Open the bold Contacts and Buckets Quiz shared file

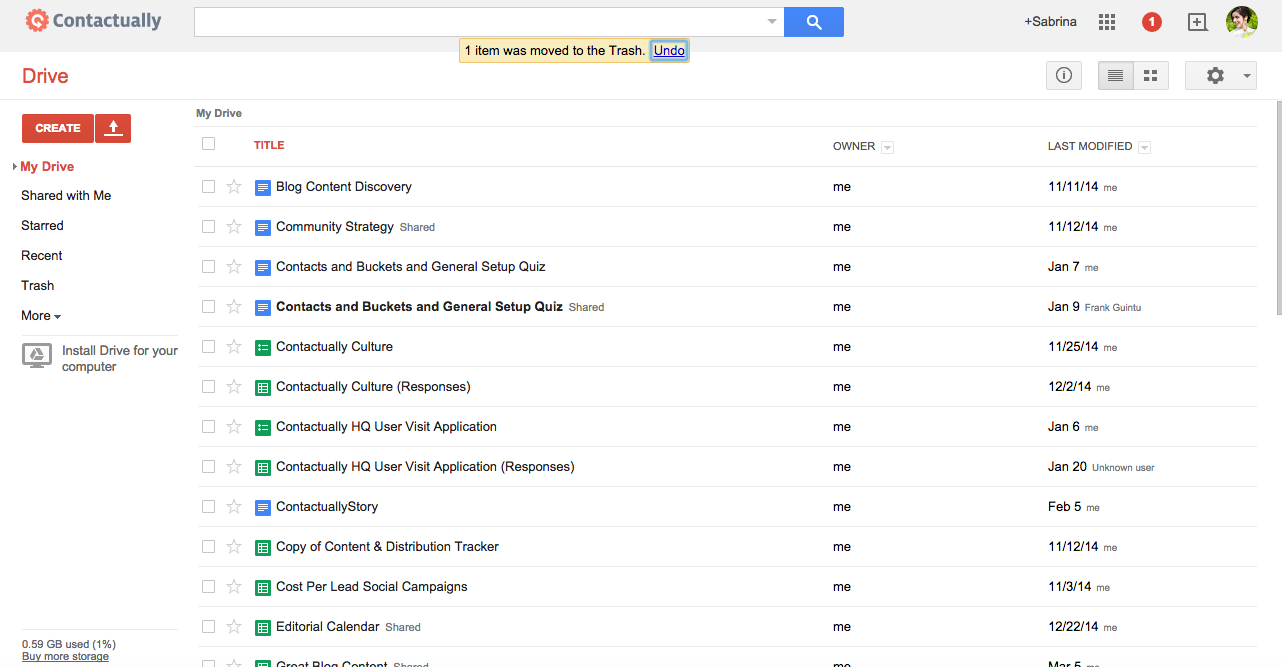[x=419, y=307]
